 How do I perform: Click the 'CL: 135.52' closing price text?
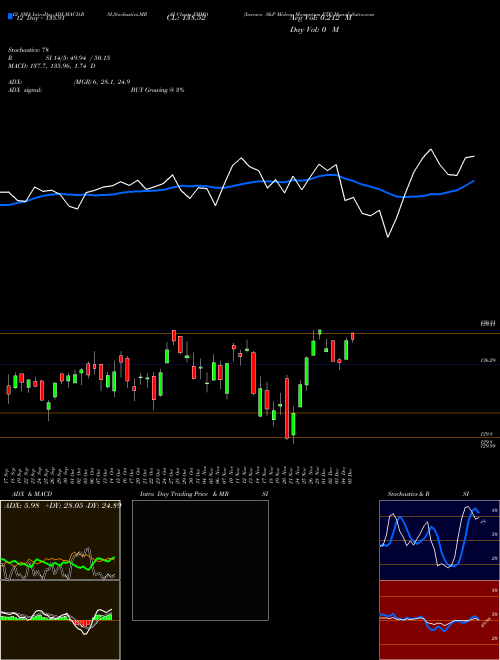[x=186, y=18]
